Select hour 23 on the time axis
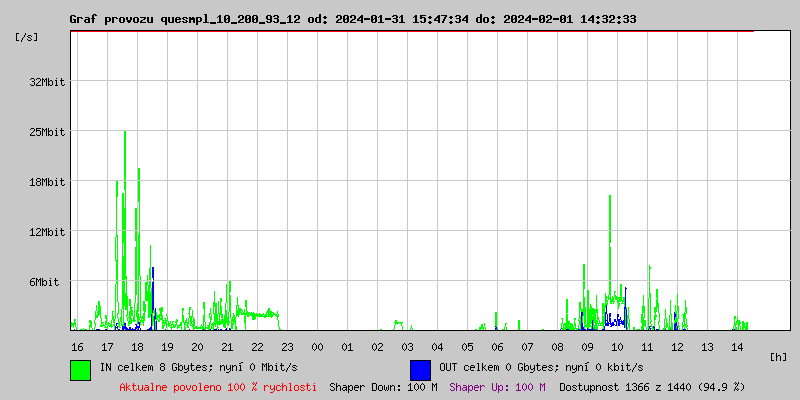This screenshot has height=400, width=800. 287,347
